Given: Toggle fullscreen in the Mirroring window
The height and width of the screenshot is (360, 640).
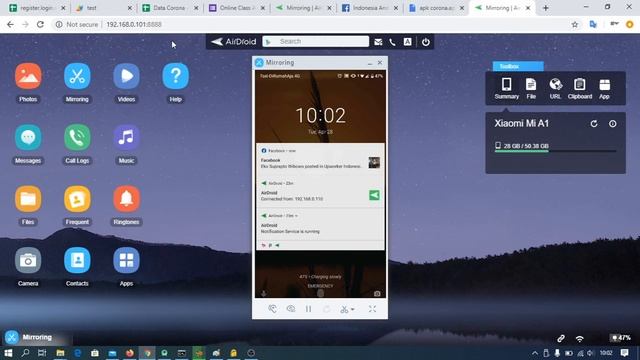Looking at the screenshot, I should [x=372, y=309].
